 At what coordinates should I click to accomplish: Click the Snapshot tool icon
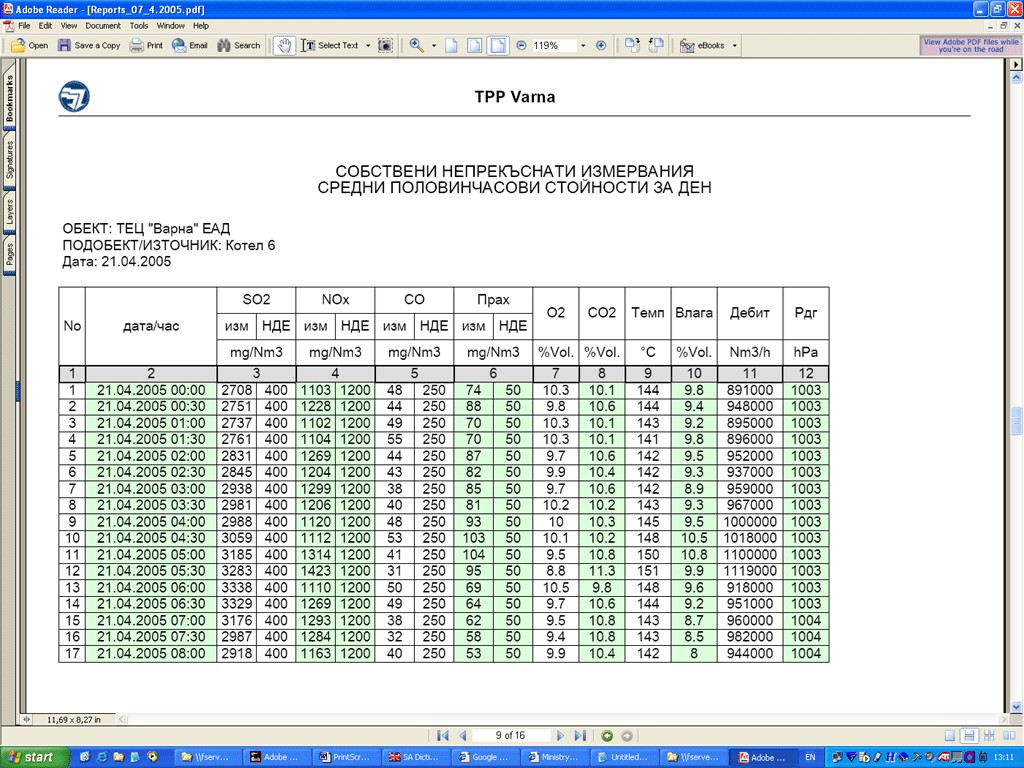coord(385,45)
